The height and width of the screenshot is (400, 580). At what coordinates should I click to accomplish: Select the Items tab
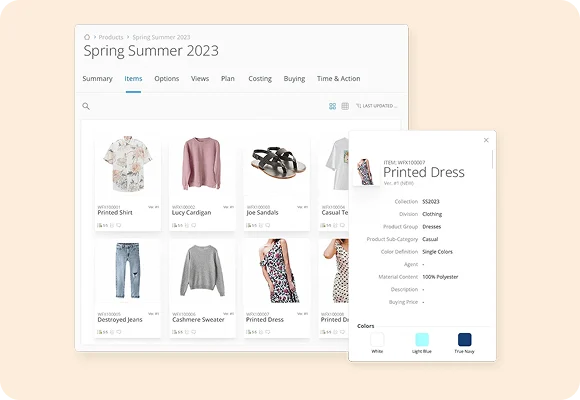click(133, 78)
